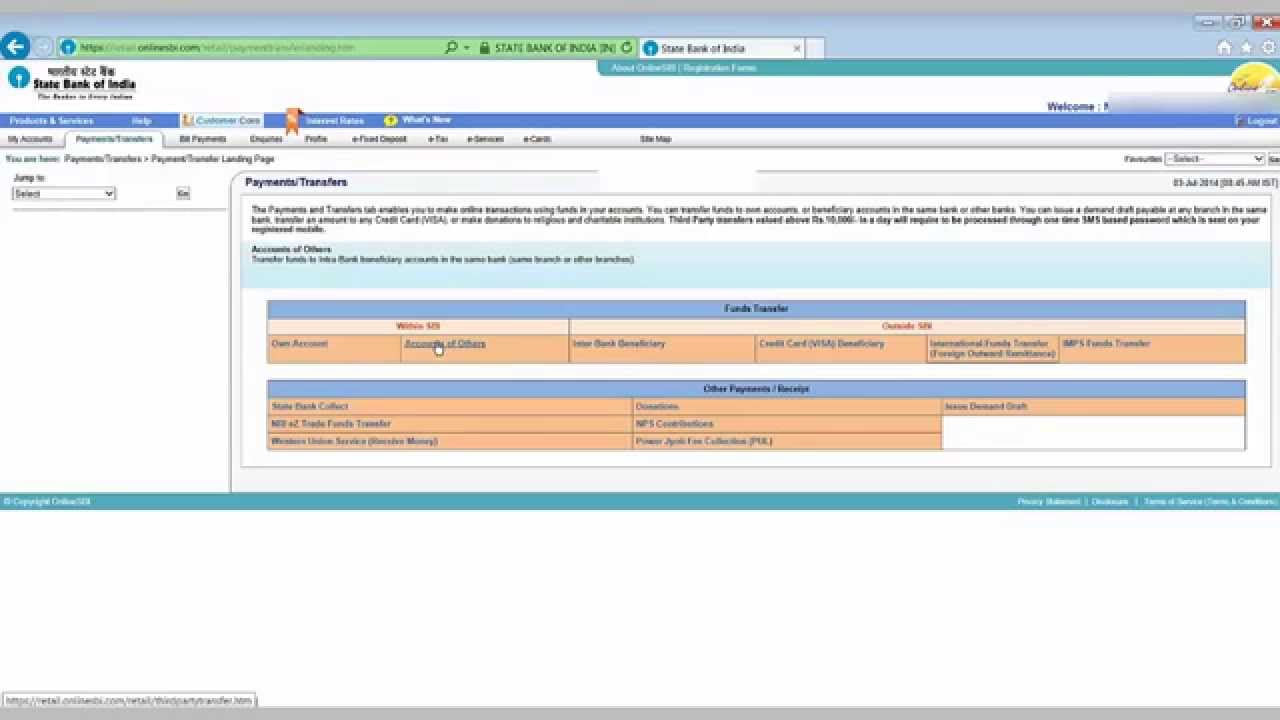The height and width of the screenshot is (720, 1280).
Task: Click the IMPS Funds Transfer link
Action: pyautogui.click(x=1106, y=344)
